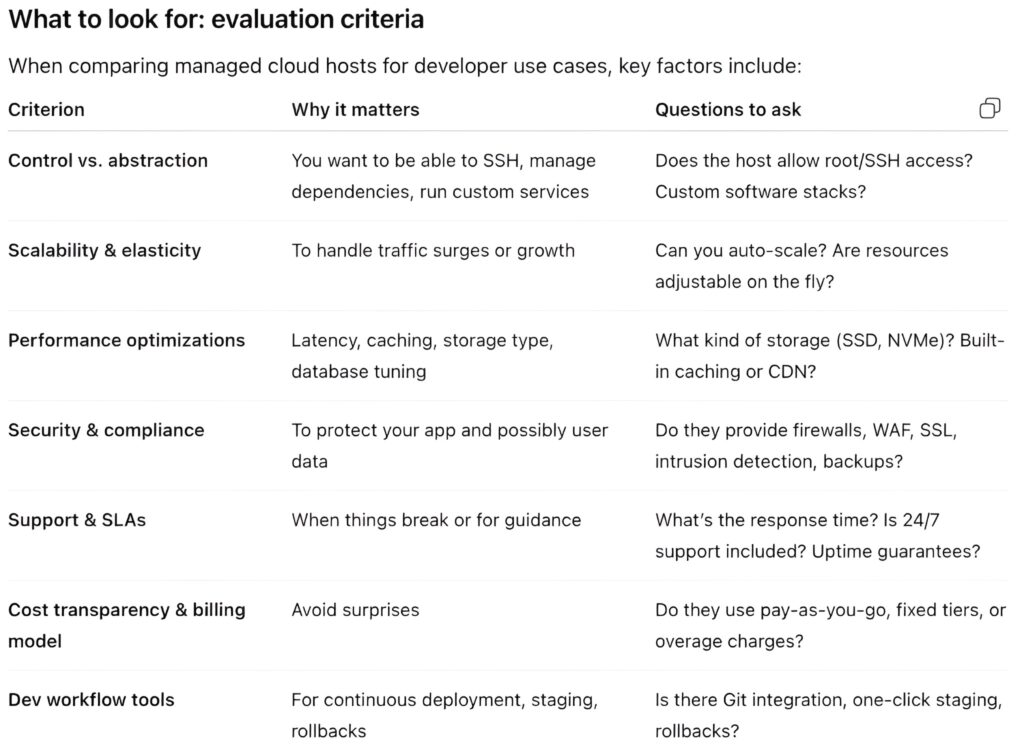Click the 'Questions to ask' column header
This screenshot has width=1024, height=749.
(x=728, y=110)
